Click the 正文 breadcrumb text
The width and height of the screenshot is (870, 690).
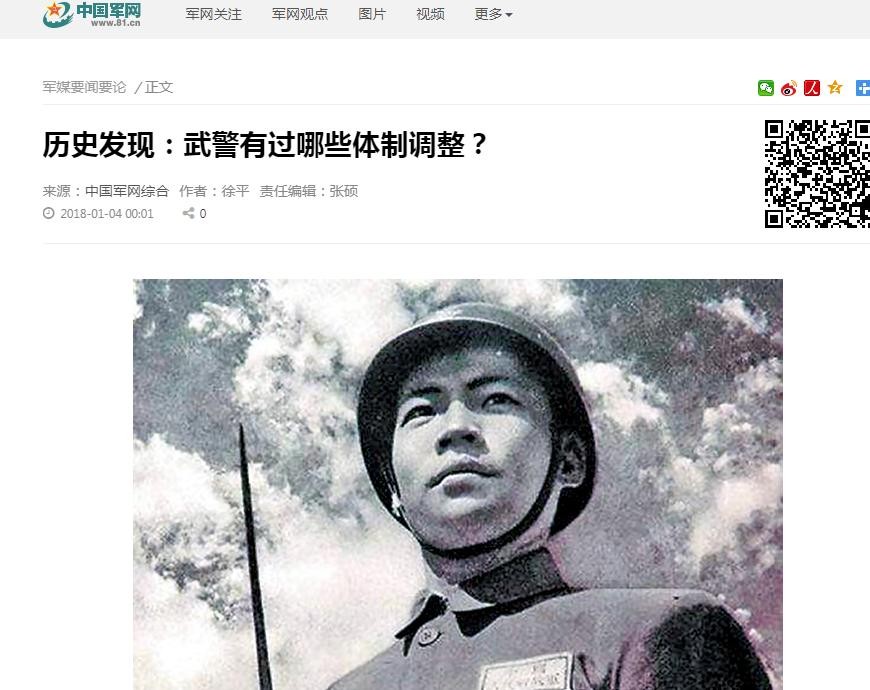click(159, 87)
